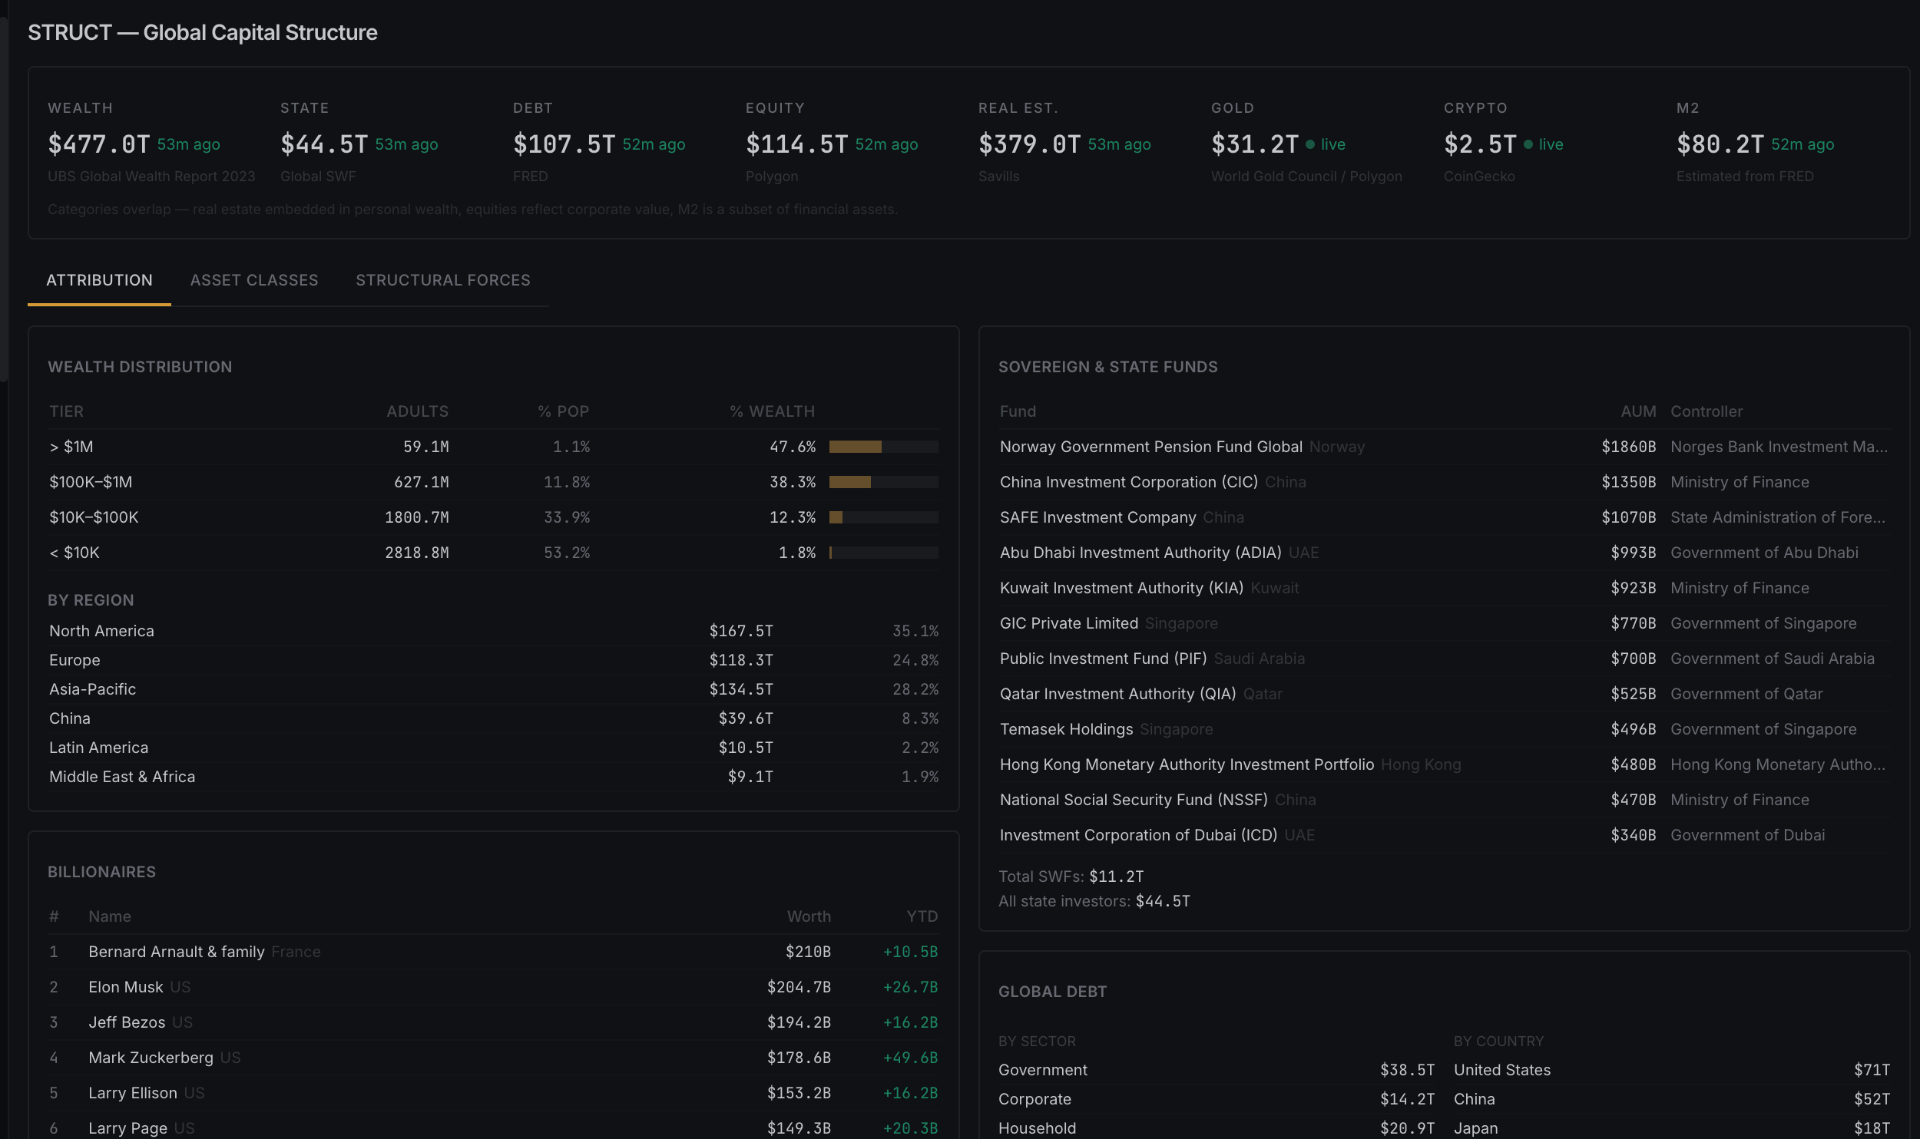Select 627.1M adults in $100K–$1M tier

[421, 482]
